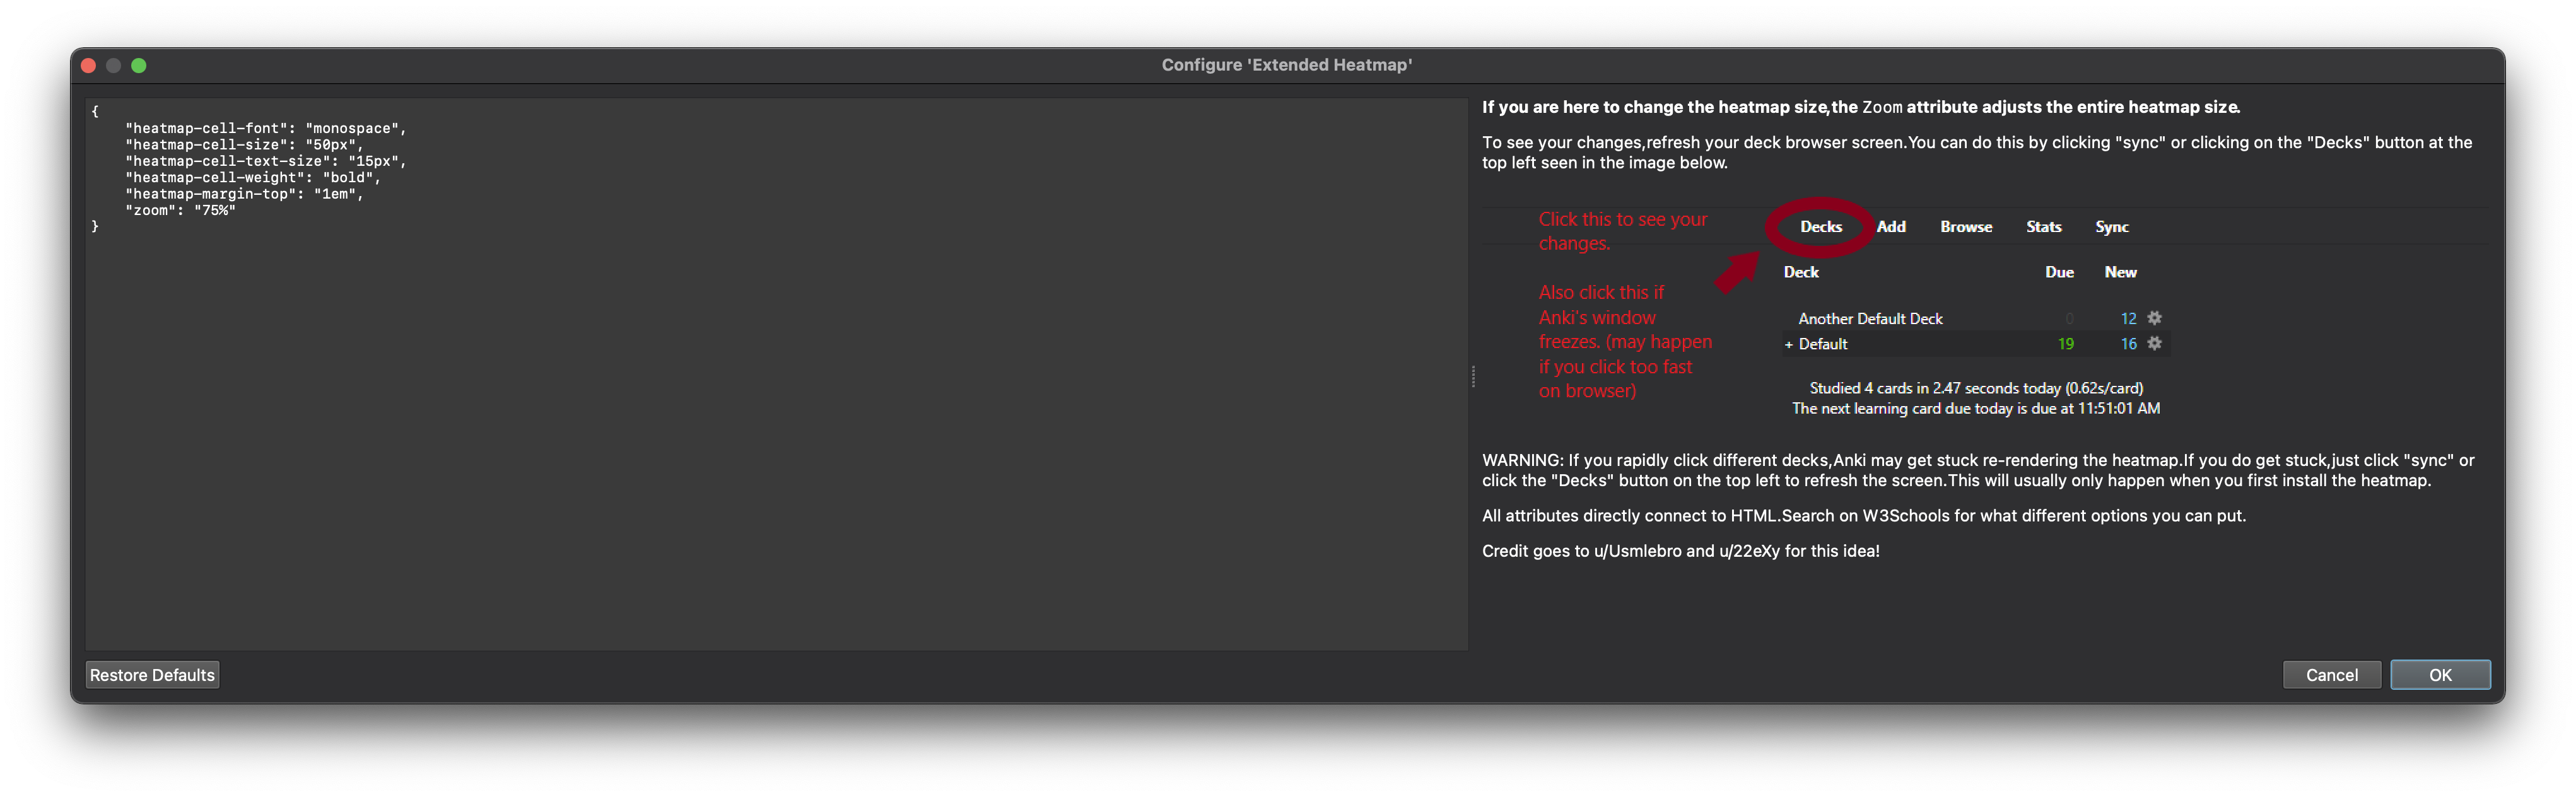Select the Add tab in the help image
The width and height of the screenshot is (2576, 797).
point(1890,227)
